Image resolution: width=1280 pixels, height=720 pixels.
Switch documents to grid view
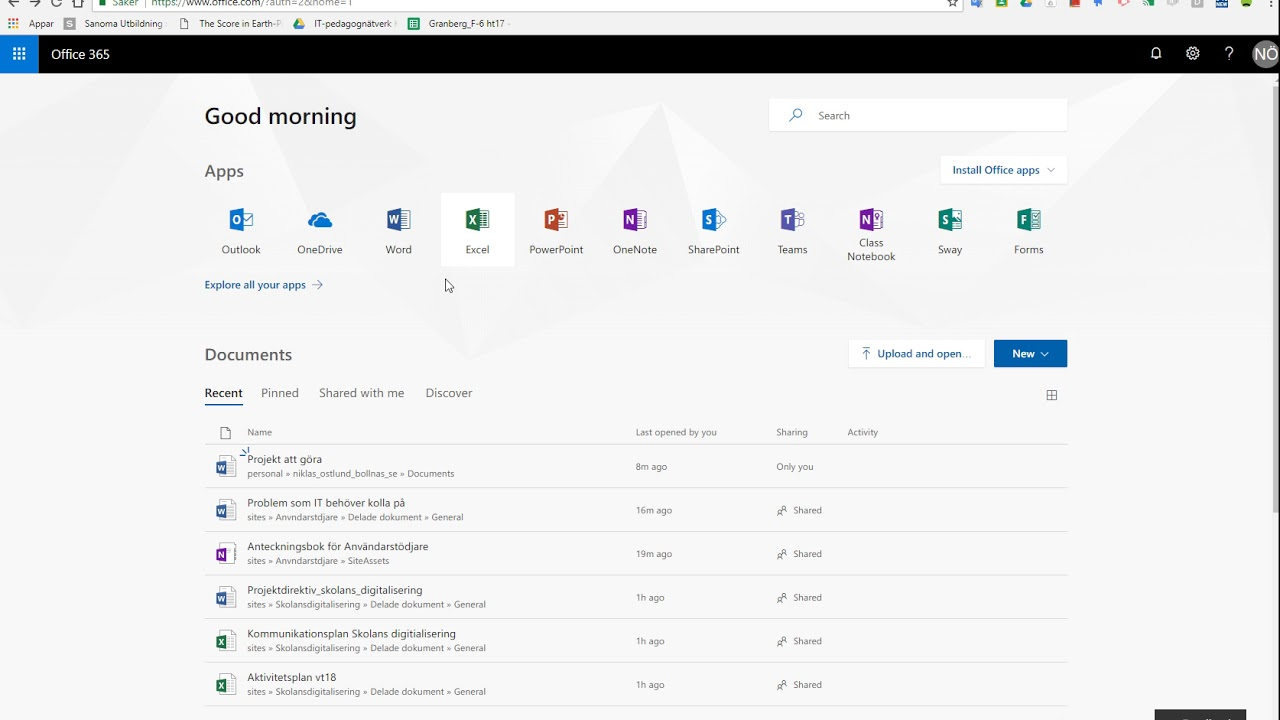click(1052, 395)
